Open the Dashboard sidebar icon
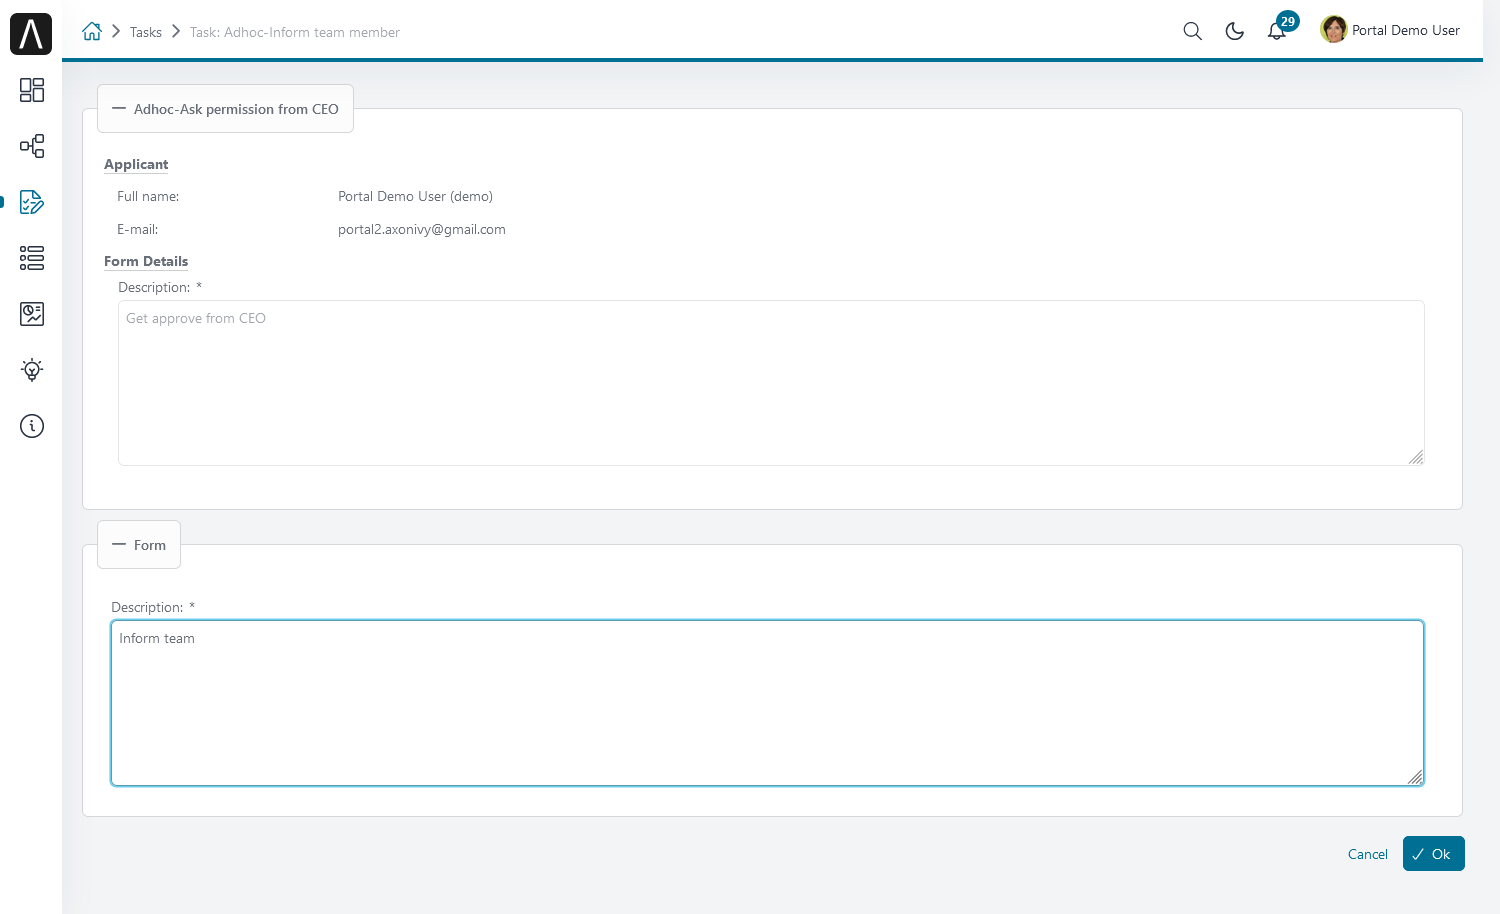Image resolution: width=1500 pixels, height=914 pixels. pos(32,90)
